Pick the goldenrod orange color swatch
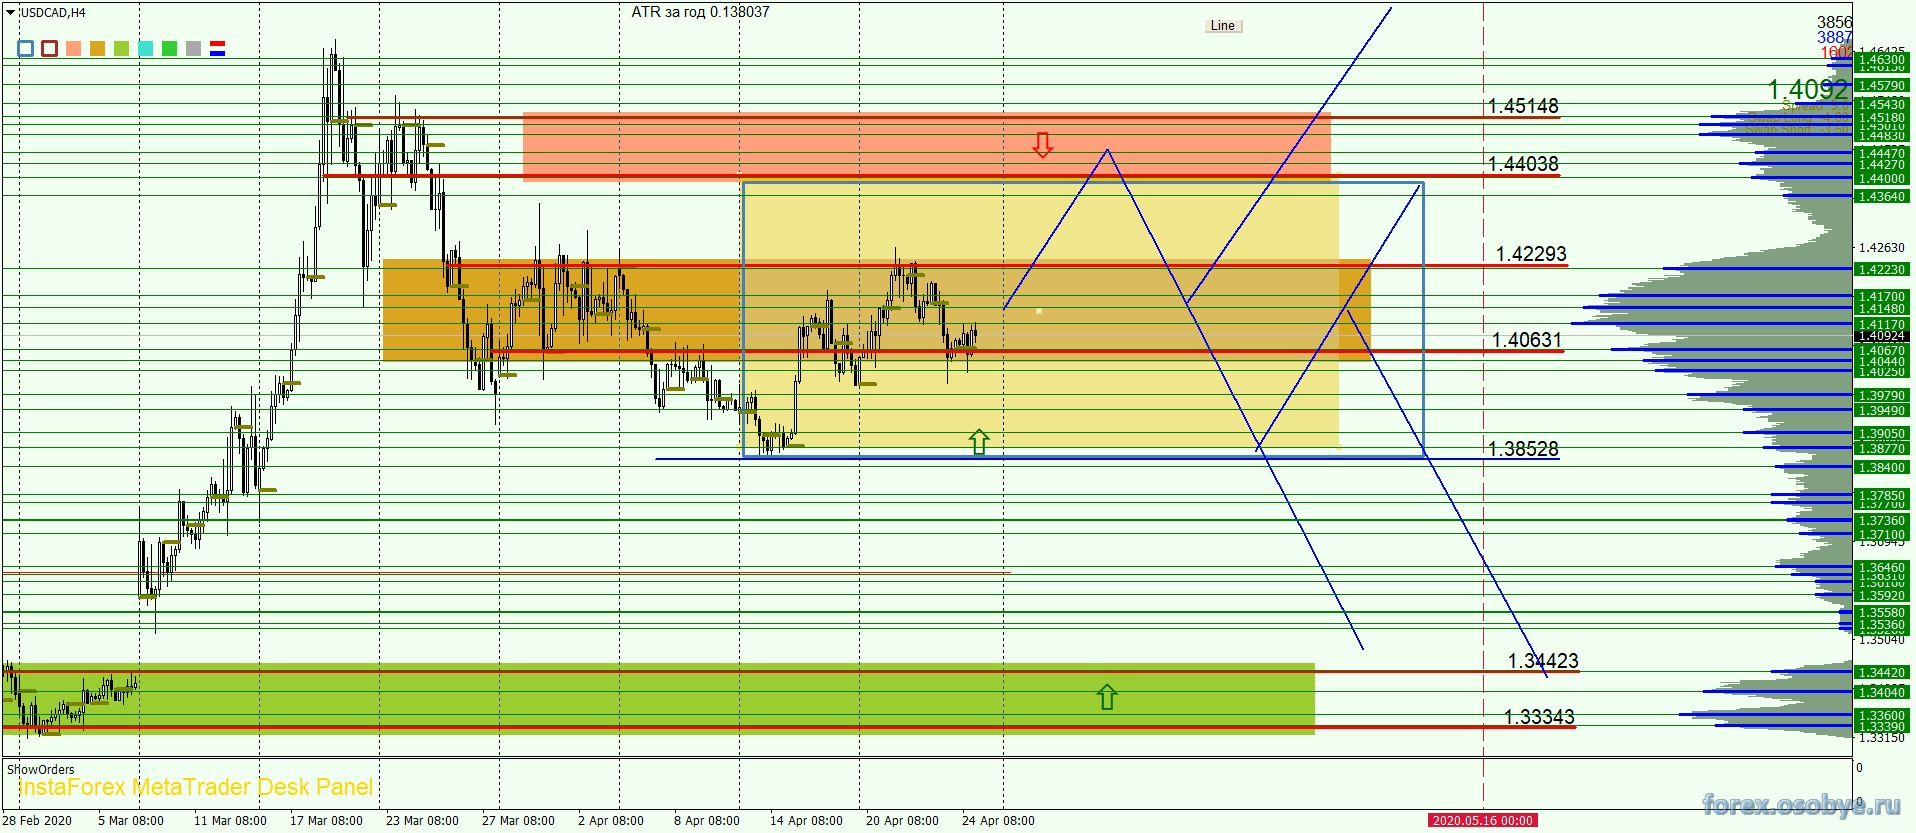1916x833 pixels. [x=97, y=48]
